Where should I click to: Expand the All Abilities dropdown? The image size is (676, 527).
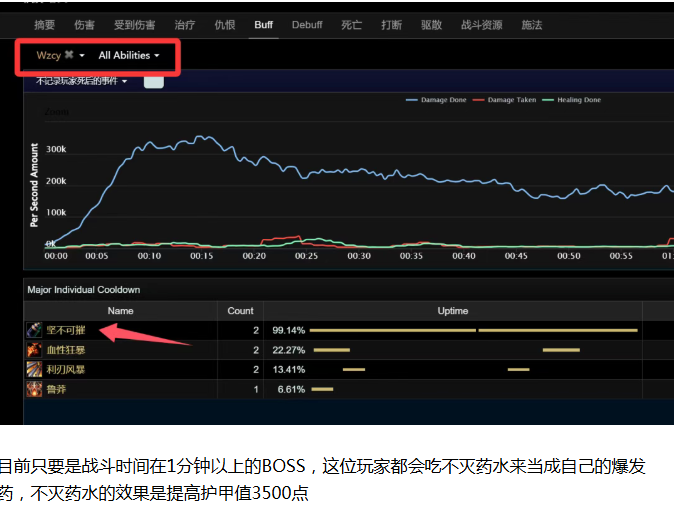pyautogui.click(x=129, y=56)
